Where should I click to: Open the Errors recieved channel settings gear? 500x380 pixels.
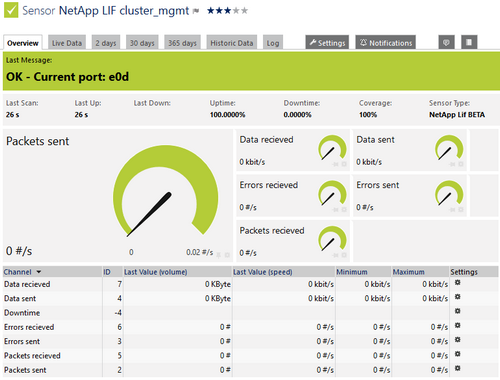[x=458, y=325]
